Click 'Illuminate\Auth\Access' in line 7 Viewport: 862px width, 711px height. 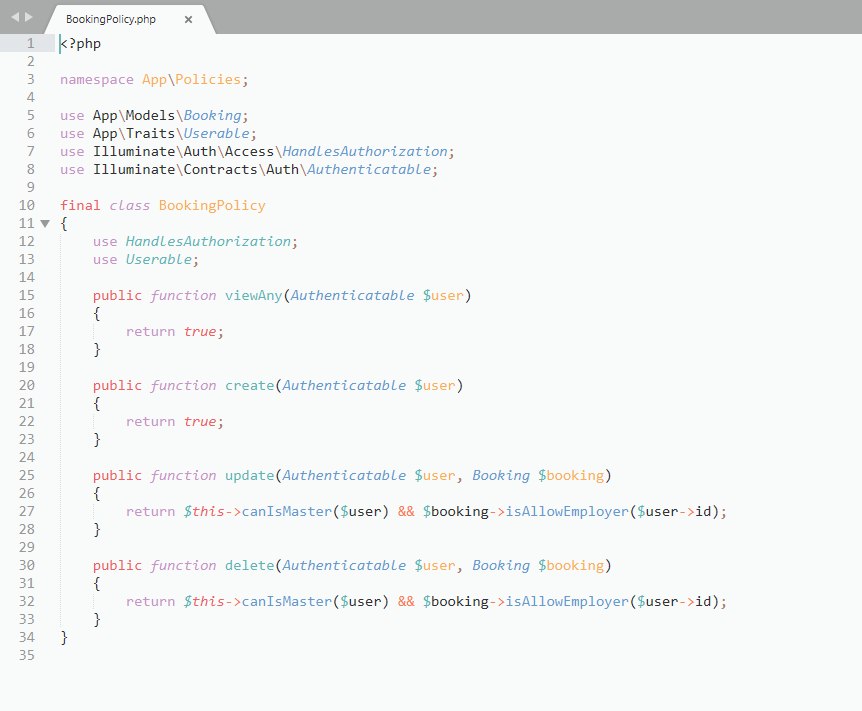coord(184,151)
